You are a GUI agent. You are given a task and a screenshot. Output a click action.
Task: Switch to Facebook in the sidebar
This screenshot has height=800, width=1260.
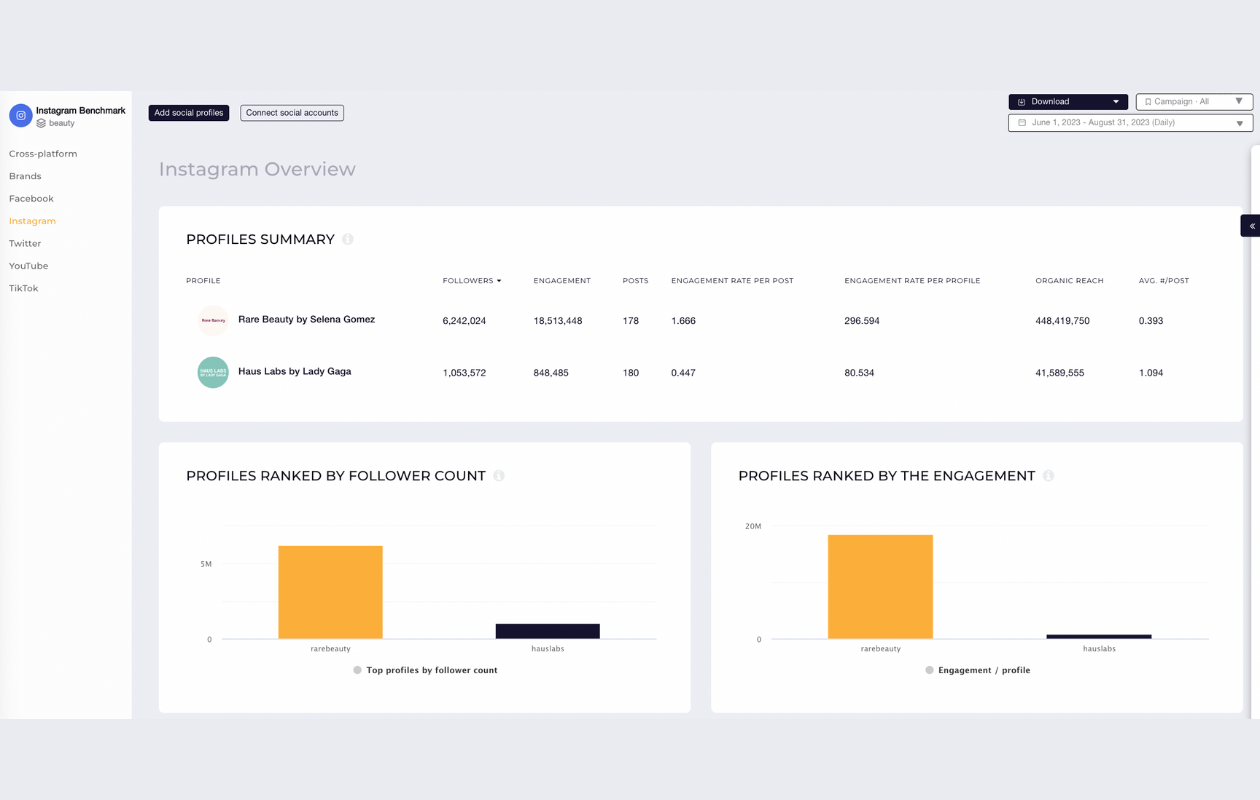[x=31, y=199]
